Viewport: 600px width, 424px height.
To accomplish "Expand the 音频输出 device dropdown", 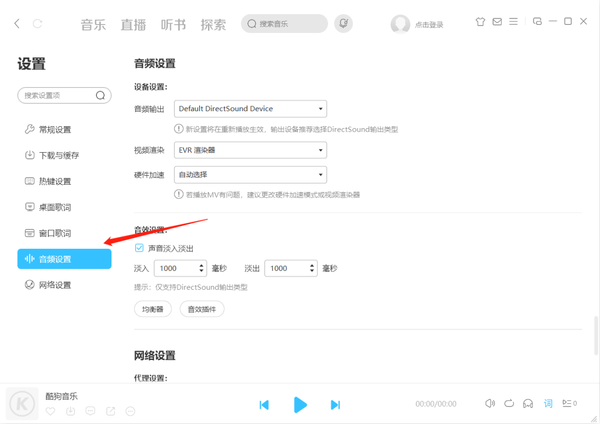I will click(x=250, y=108).
